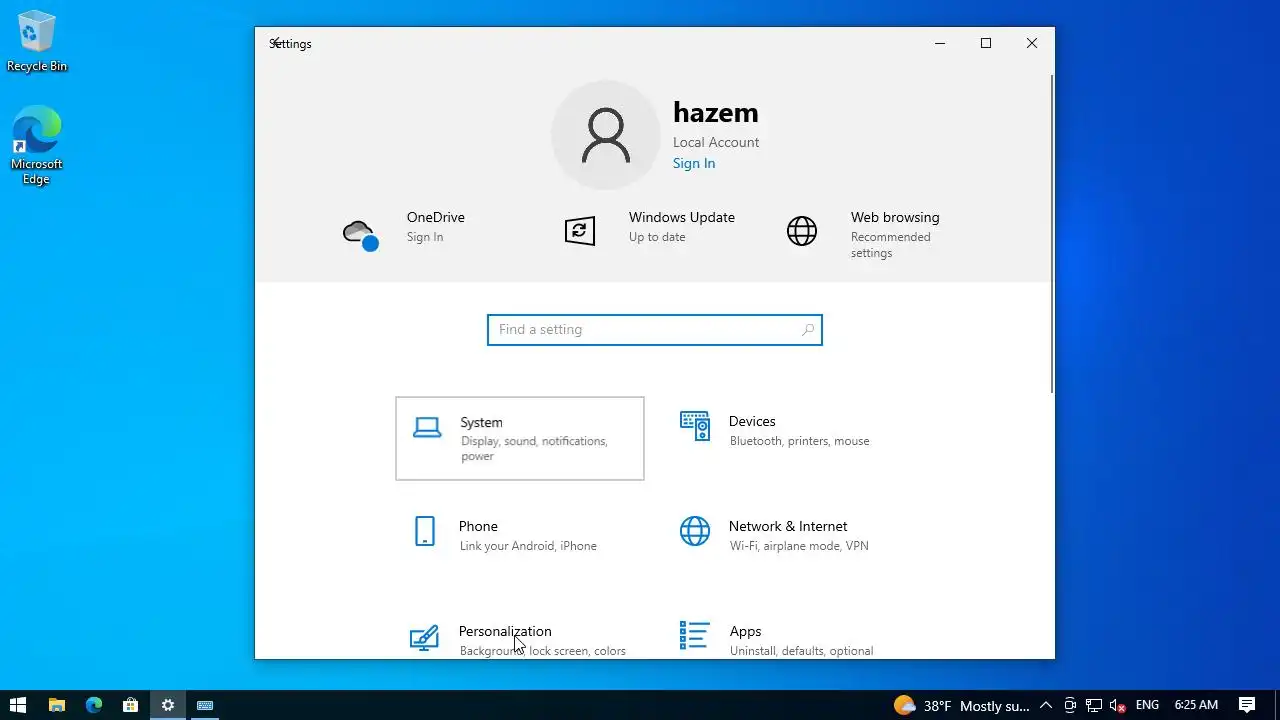Screen dimensions: 1280x720
Task: Click the Settings window vertical scrollbar
Action: click(1051, 234)
